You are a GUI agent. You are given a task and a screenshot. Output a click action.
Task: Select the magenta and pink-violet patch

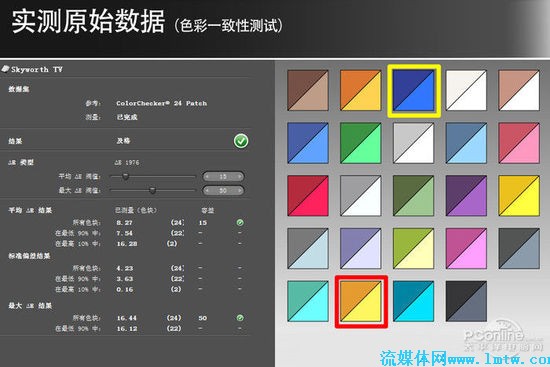(466, 248)
